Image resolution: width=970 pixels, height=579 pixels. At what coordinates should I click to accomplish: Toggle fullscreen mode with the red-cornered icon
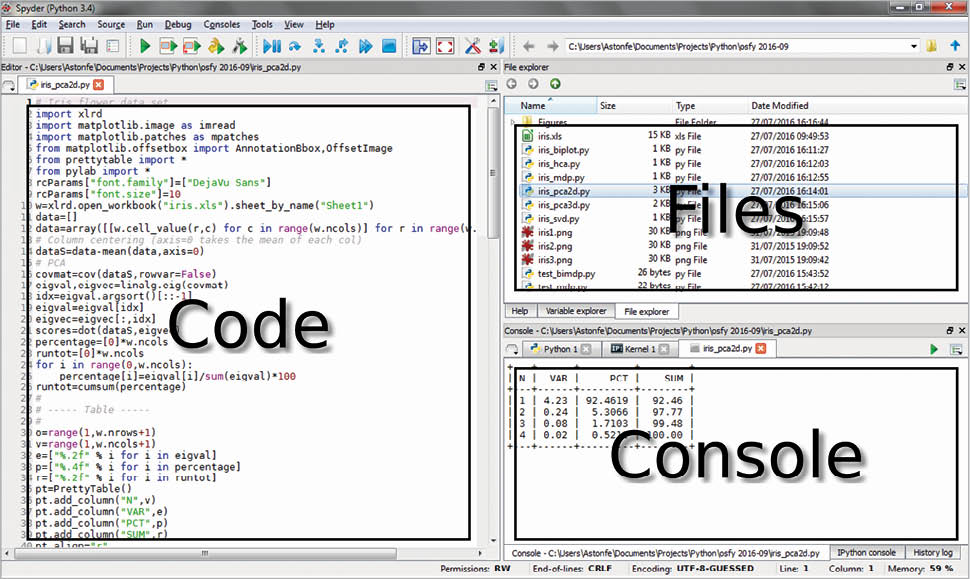pos(445,46)
